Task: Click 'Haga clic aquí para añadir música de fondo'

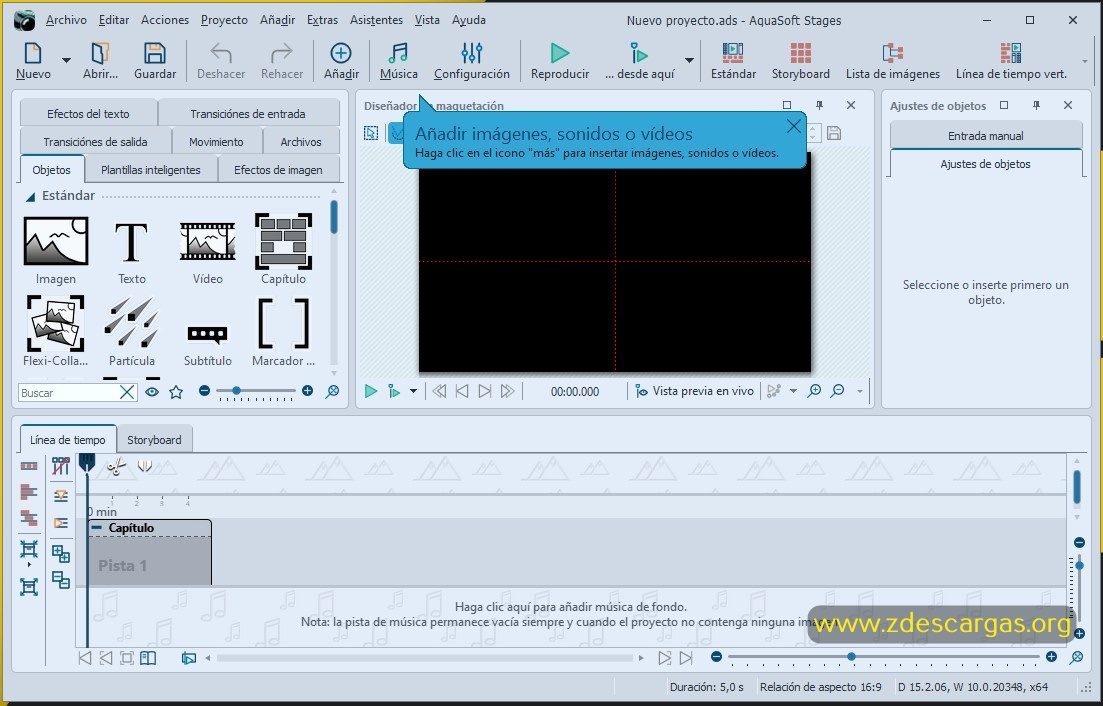Action: click(570, 606)
